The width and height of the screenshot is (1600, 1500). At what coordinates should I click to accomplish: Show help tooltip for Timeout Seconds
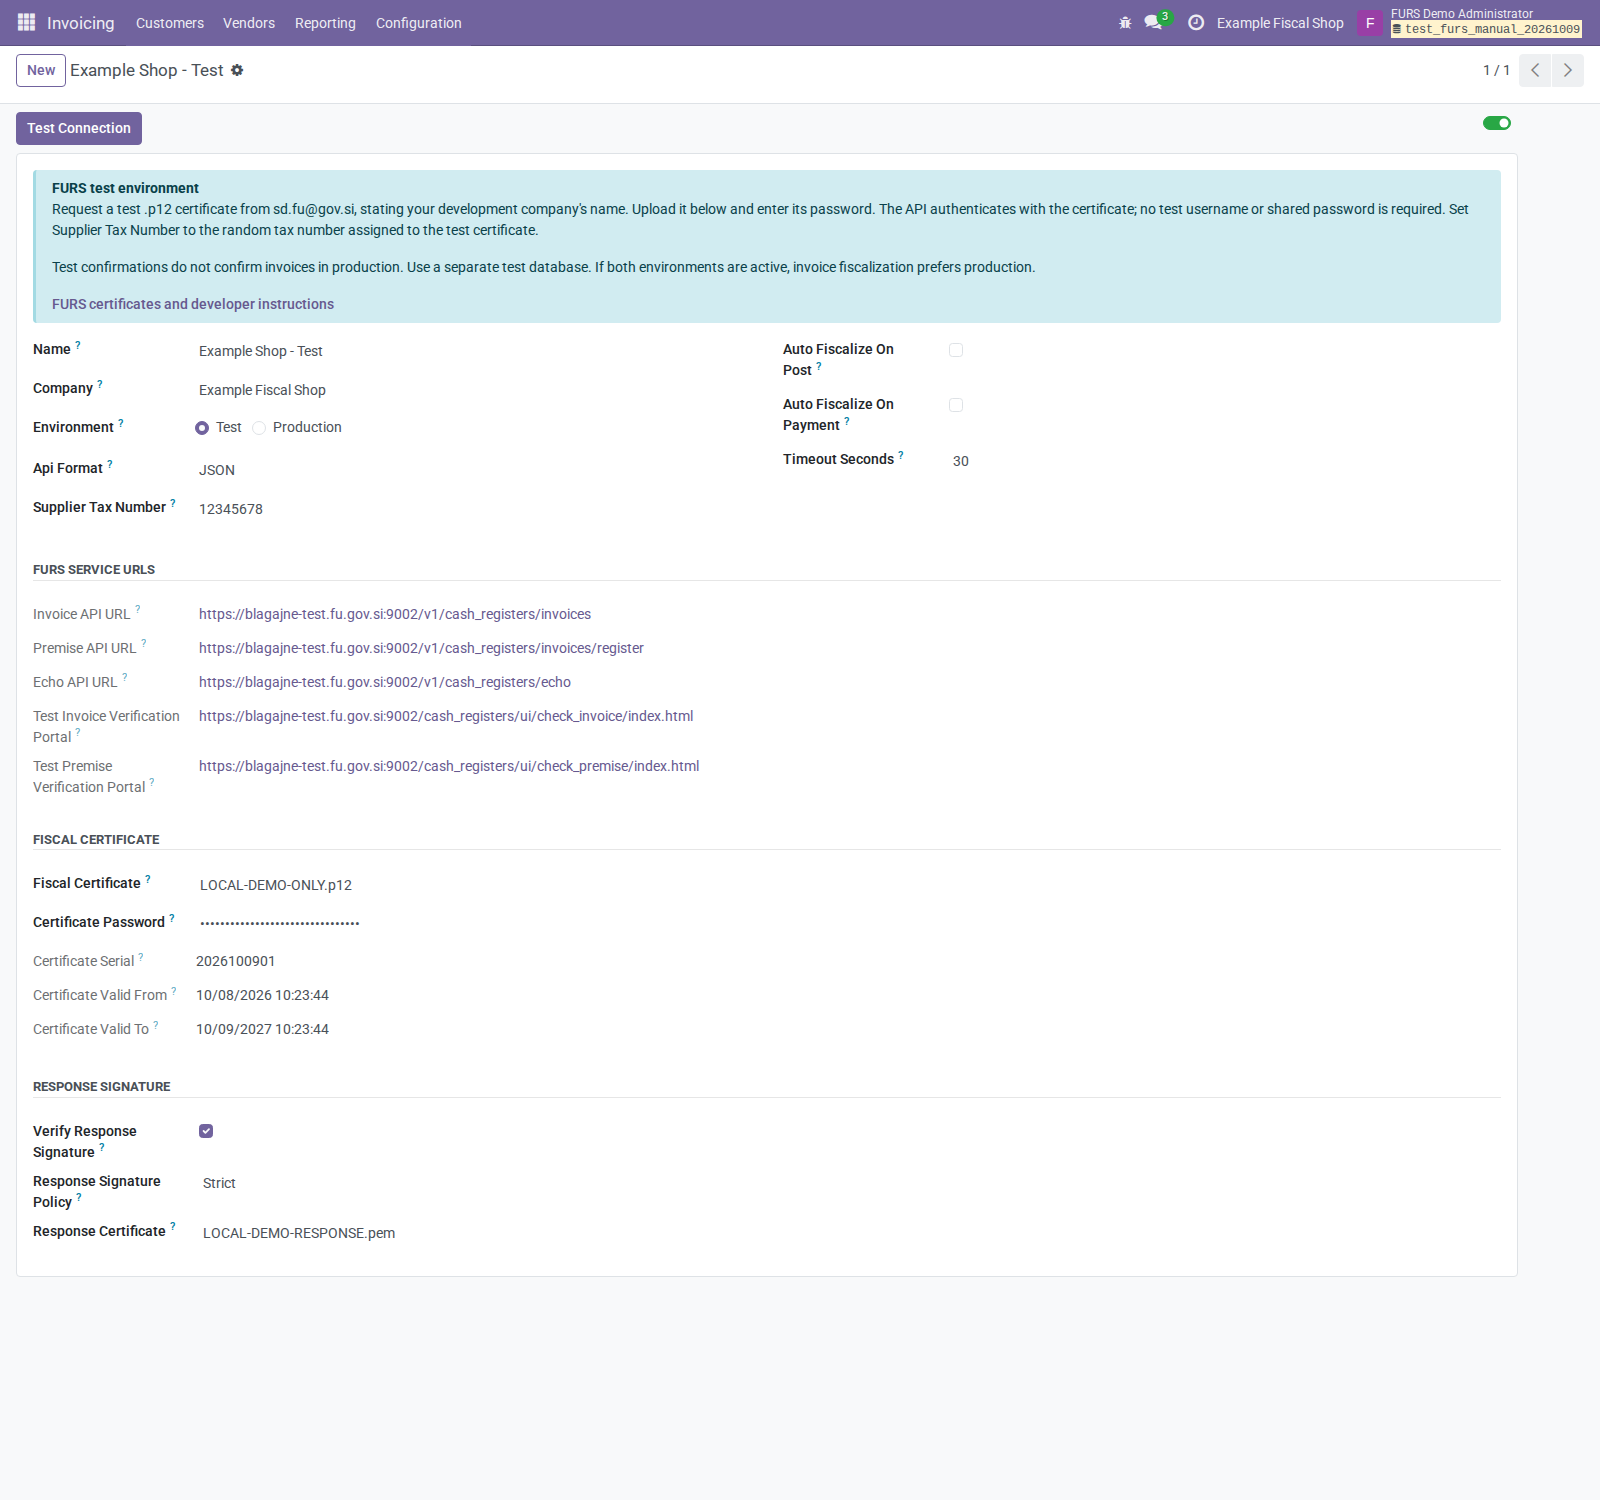tap(901, 455)
